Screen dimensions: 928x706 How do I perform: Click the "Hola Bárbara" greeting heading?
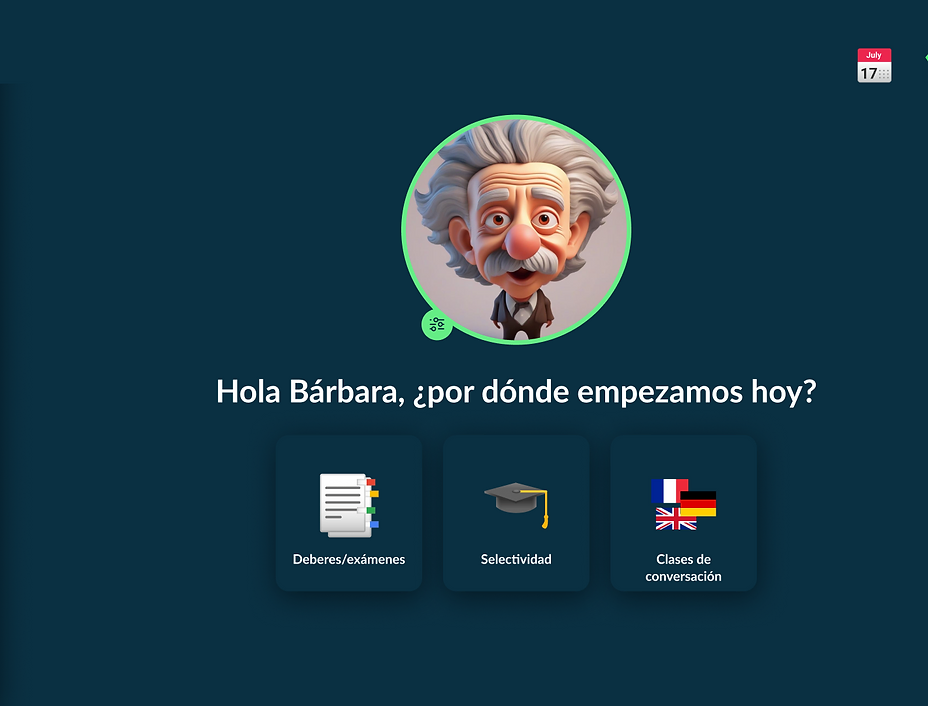(515, 391)
